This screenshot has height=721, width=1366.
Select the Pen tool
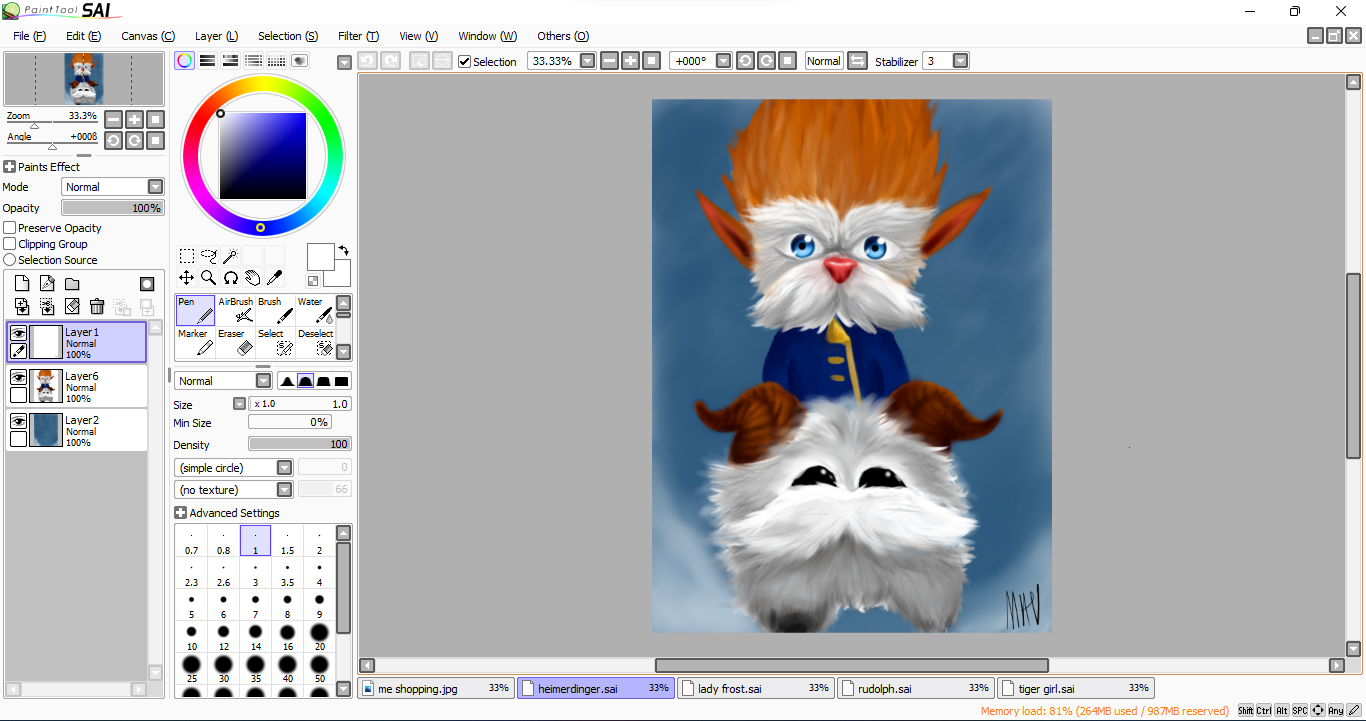pos(196,311)
